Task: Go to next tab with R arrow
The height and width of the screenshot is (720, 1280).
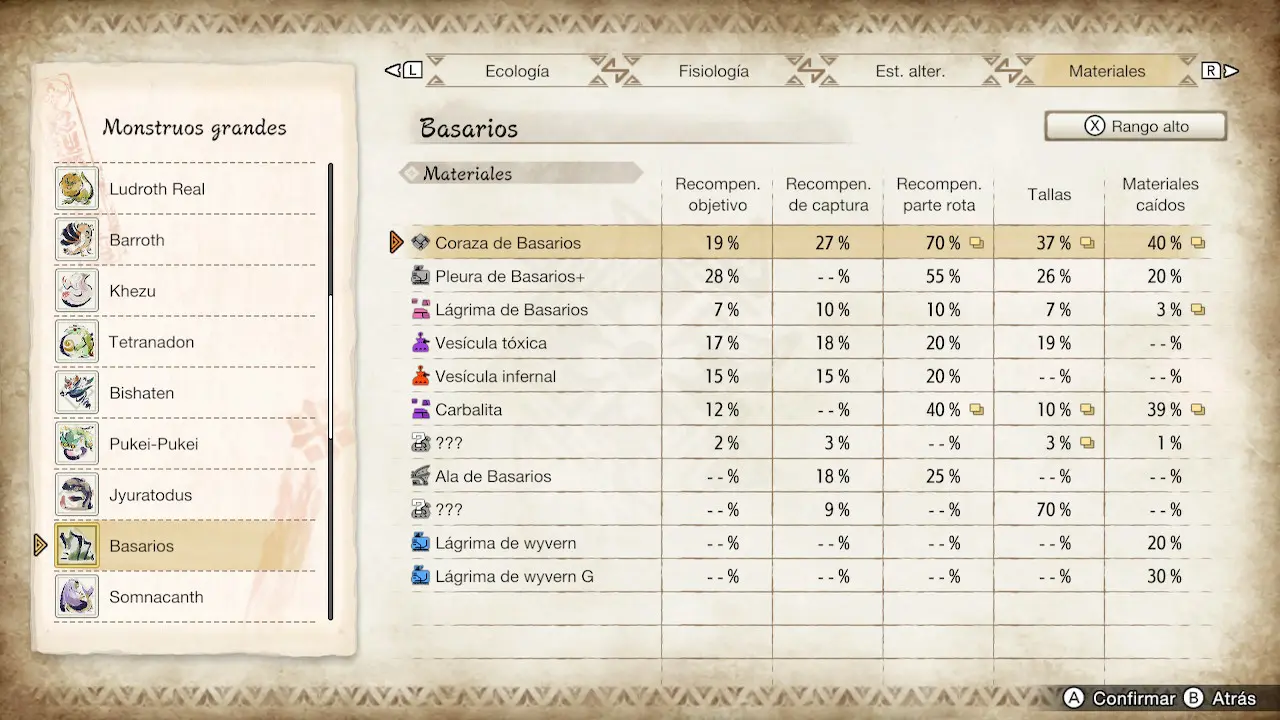Action: point(1220,70)
